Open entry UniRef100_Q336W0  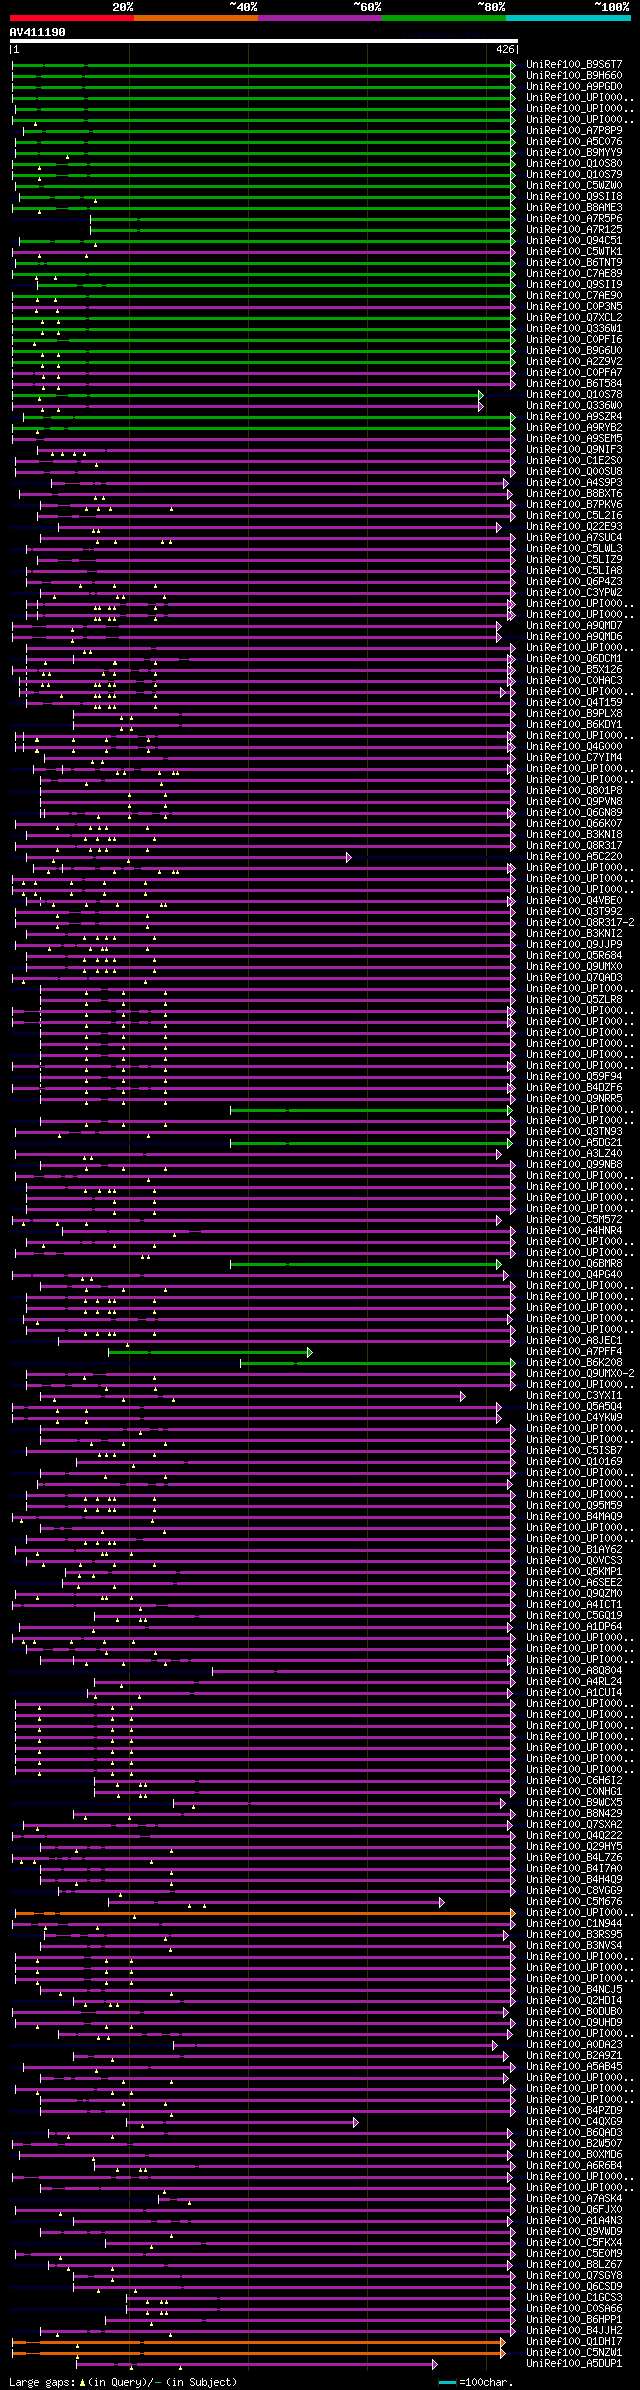coord(574,405)
